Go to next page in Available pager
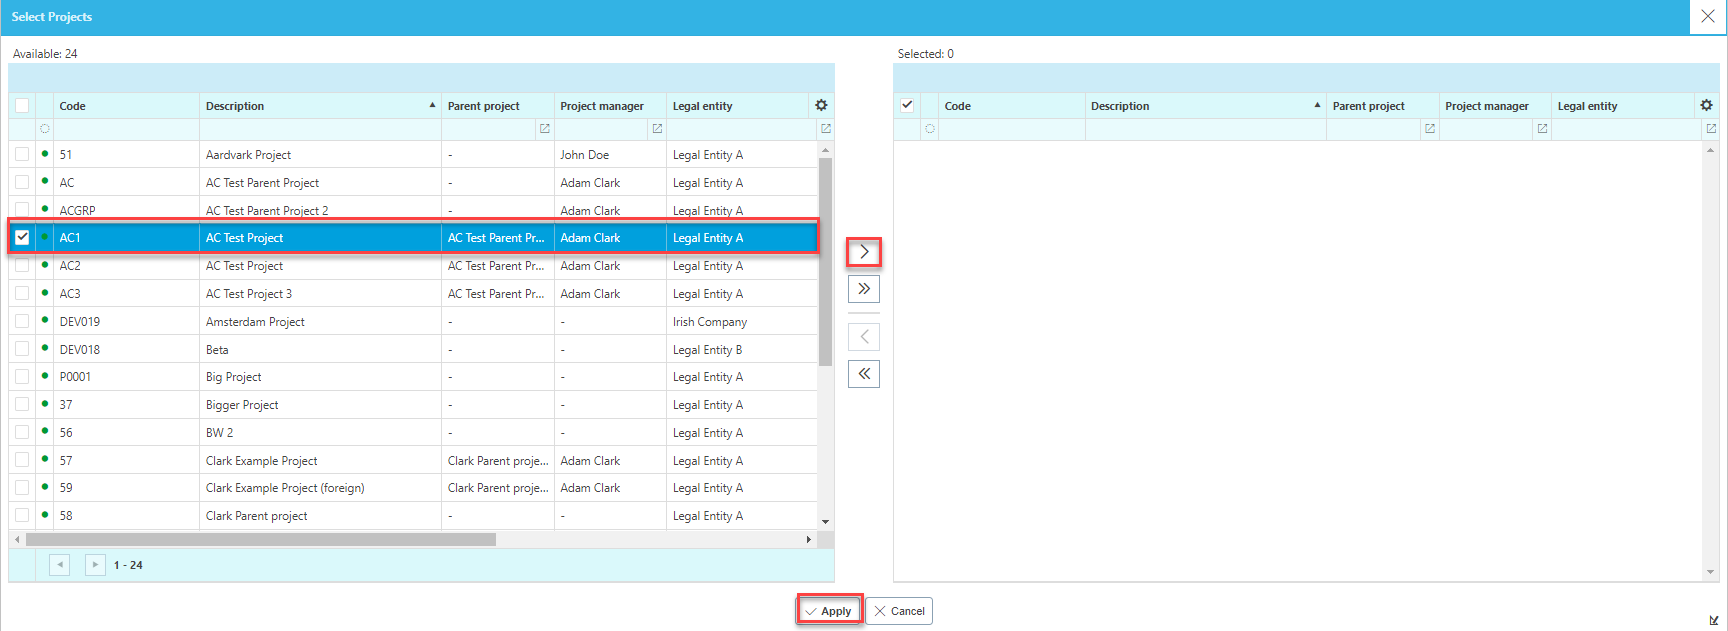 [95, 565]
